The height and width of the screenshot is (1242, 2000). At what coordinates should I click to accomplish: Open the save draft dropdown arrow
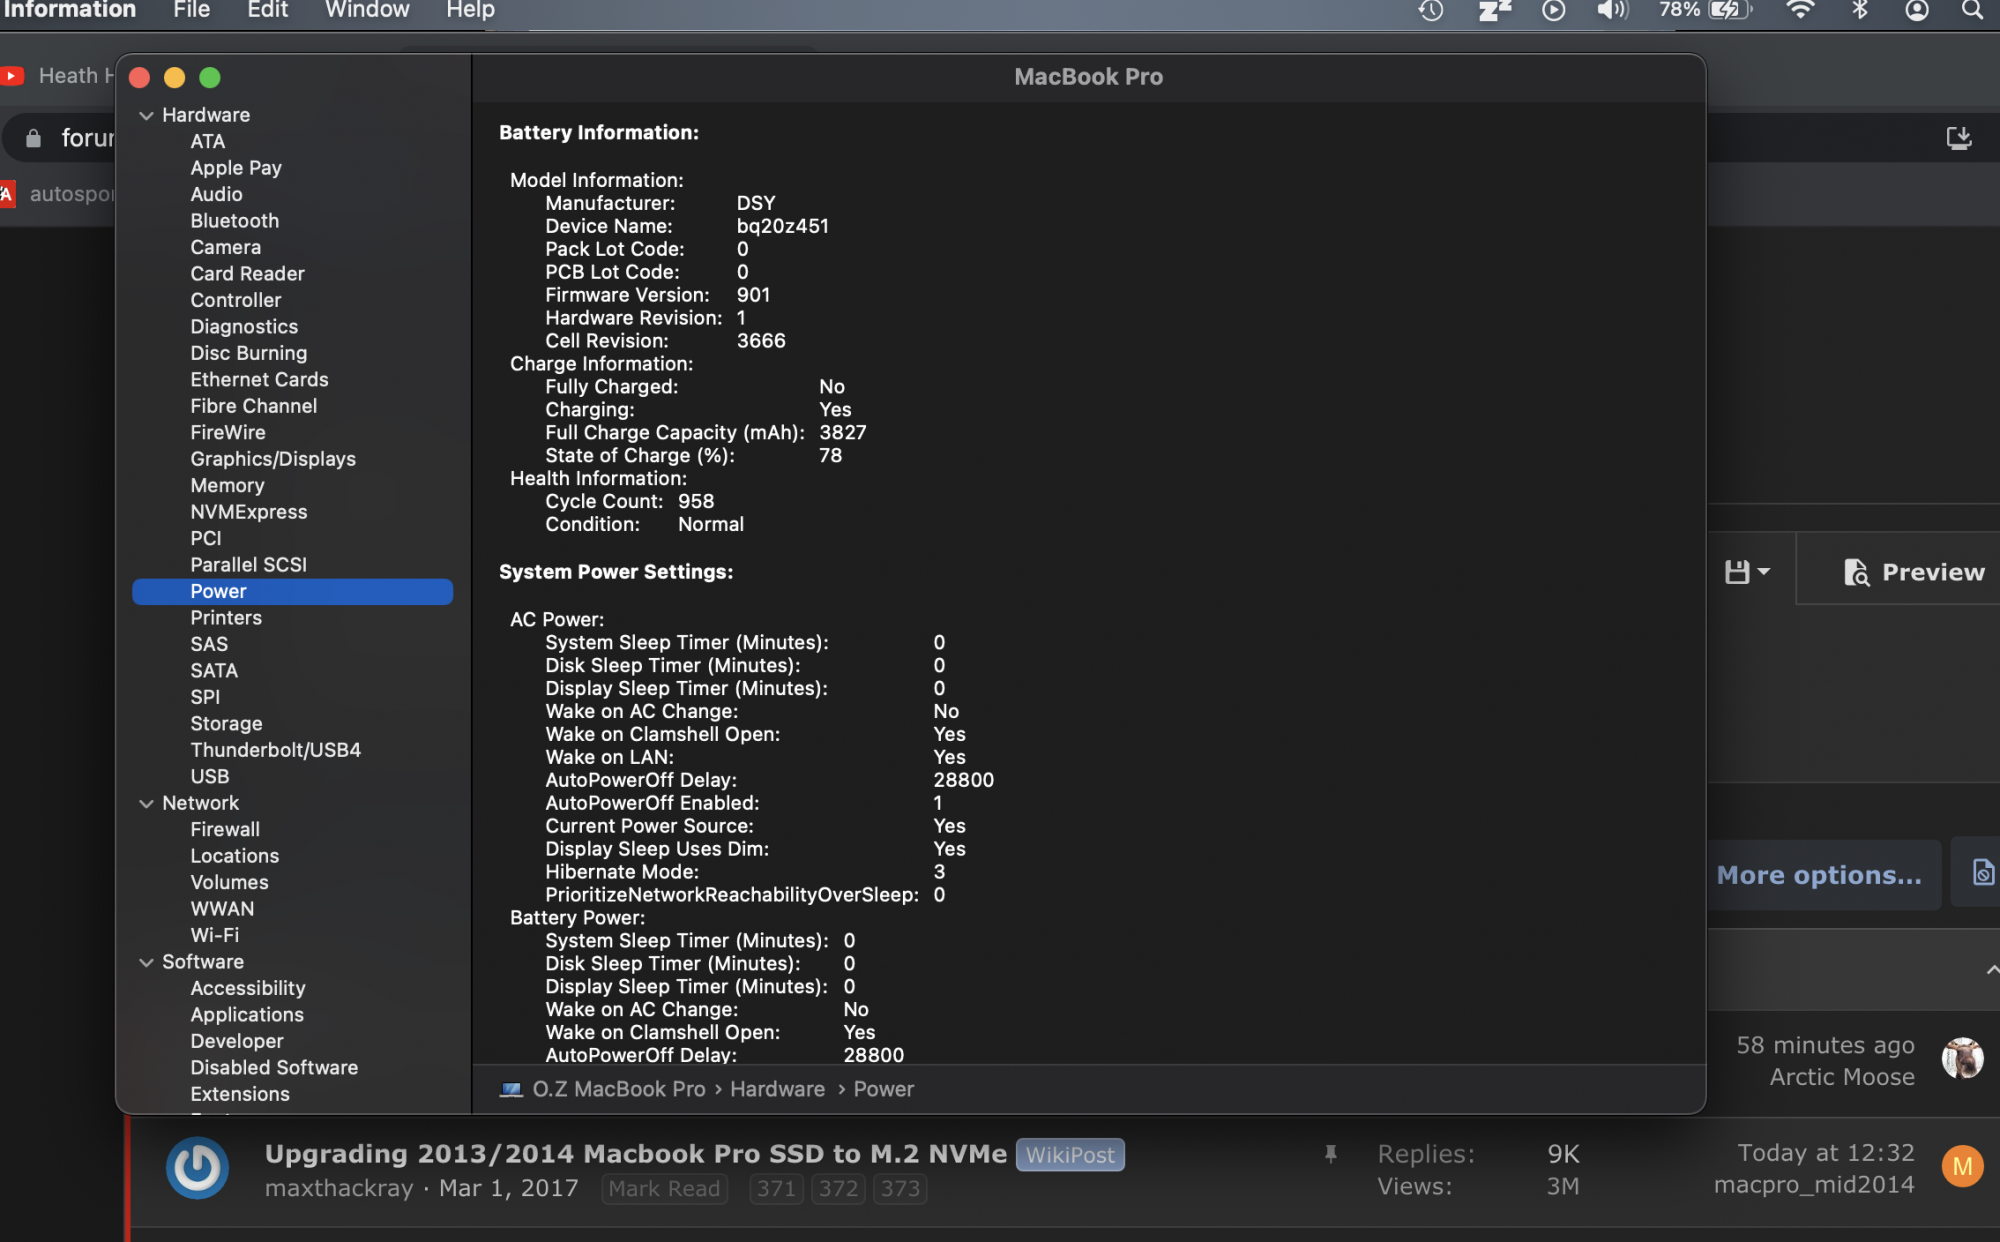[1764, 571]
